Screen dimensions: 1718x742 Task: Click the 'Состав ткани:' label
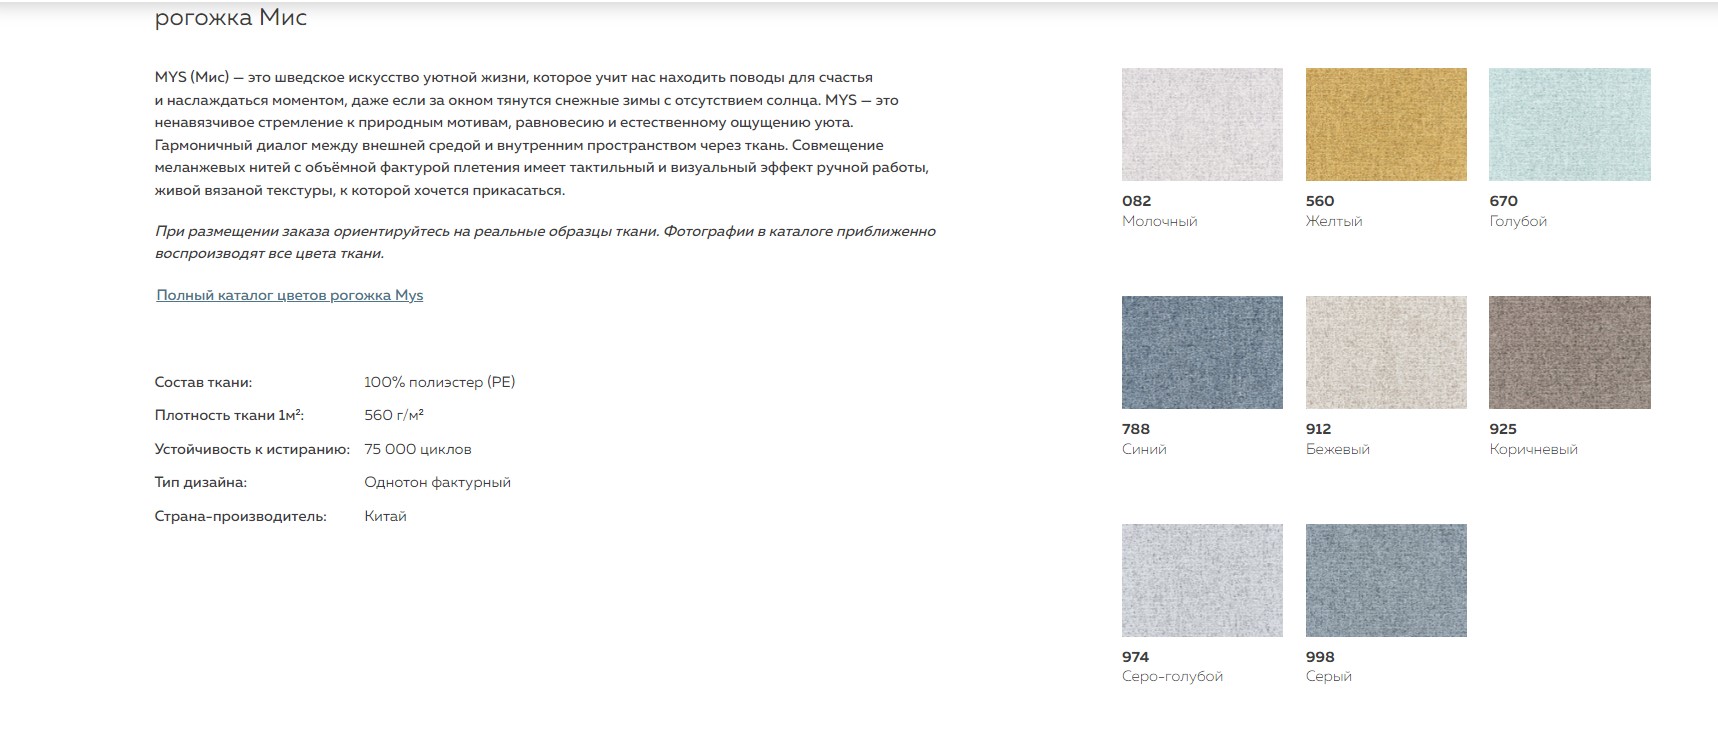point(203,382)
